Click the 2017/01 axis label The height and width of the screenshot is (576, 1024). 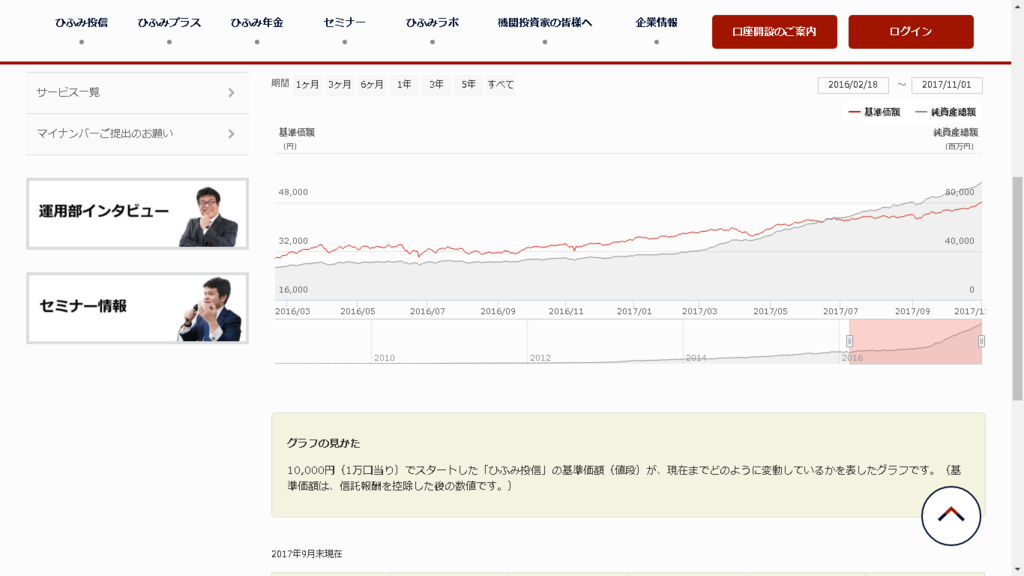pyautogui.click(x=634, y=312)
